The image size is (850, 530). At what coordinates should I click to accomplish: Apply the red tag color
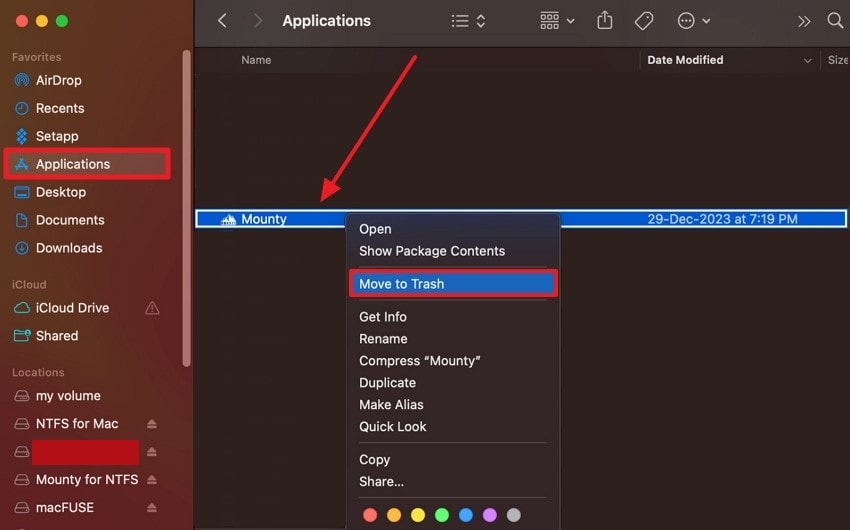(370, 515)
